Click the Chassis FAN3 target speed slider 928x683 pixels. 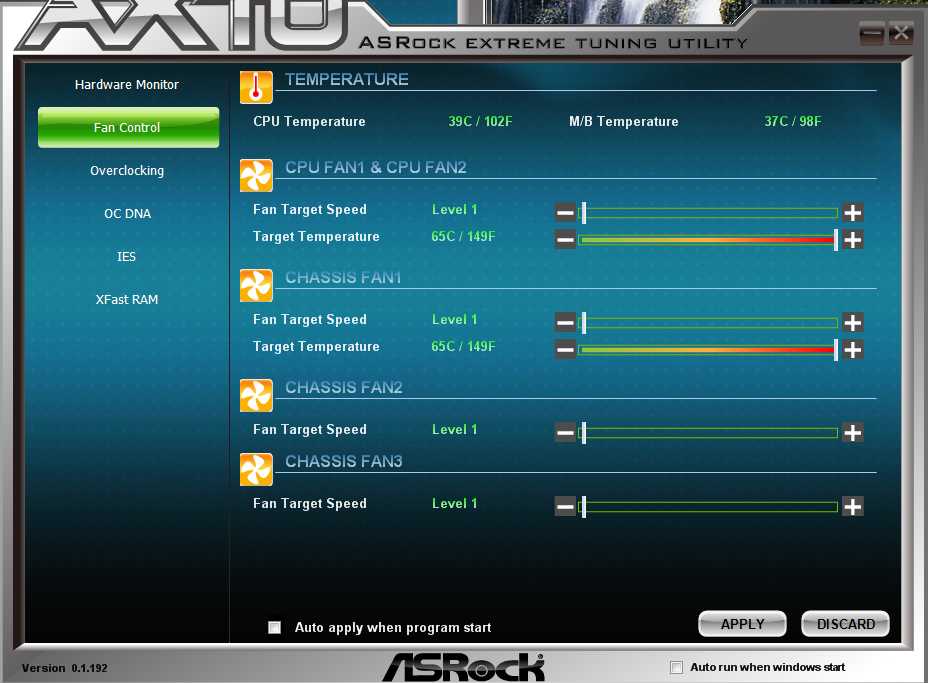[x=708, y=507]
